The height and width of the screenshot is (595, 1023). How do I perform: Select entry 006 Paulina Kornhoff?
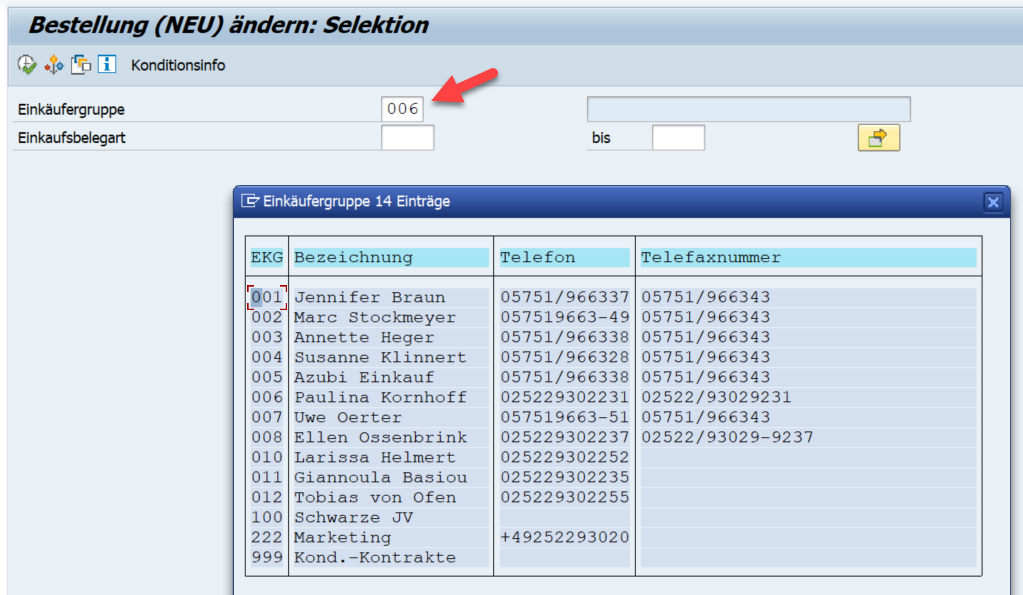tap(380, 397)
